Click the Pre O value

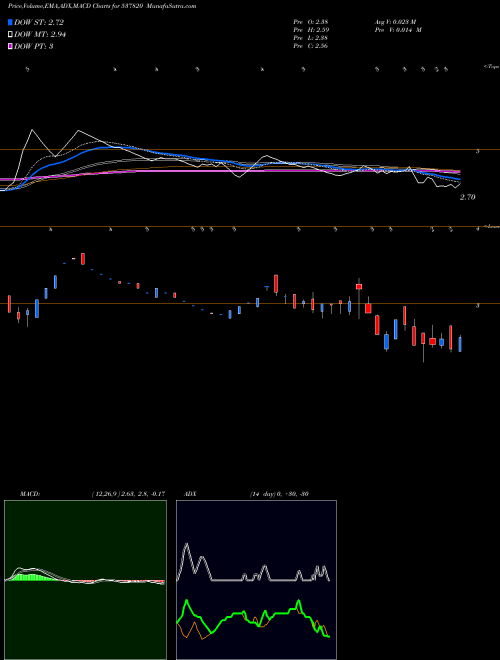pyautogui.click(x=311, y=22)
